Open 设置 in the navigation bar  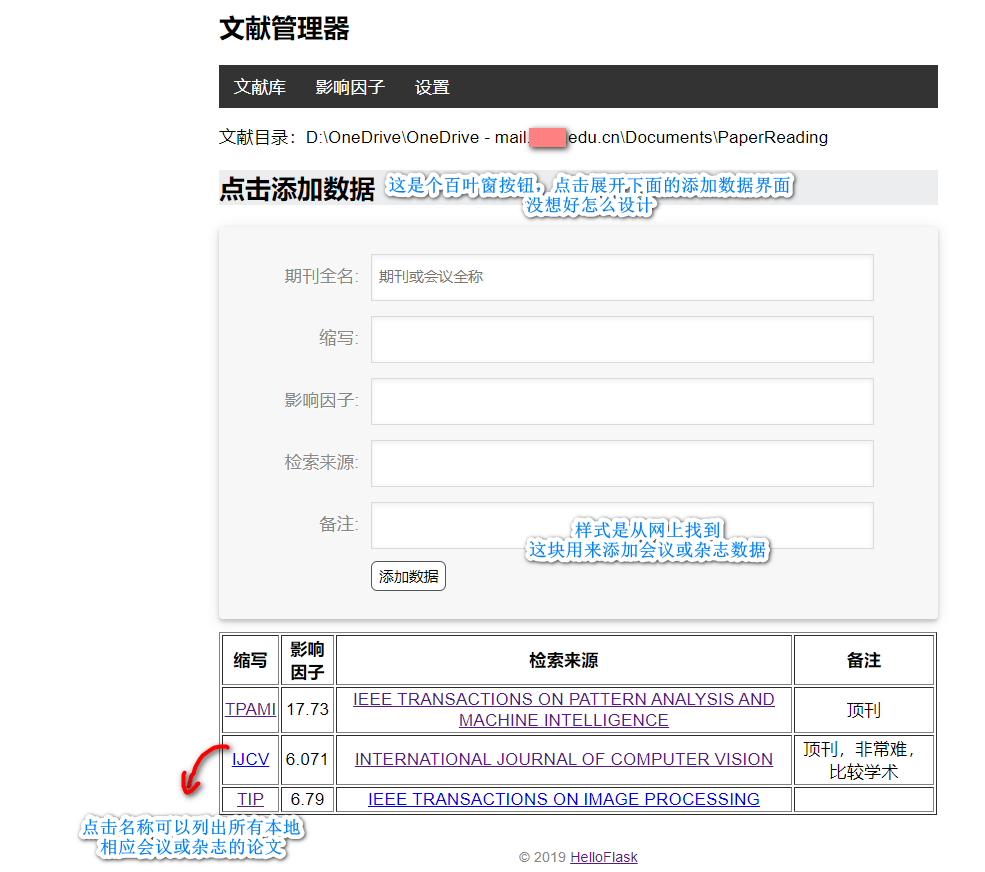pos(432,87)
